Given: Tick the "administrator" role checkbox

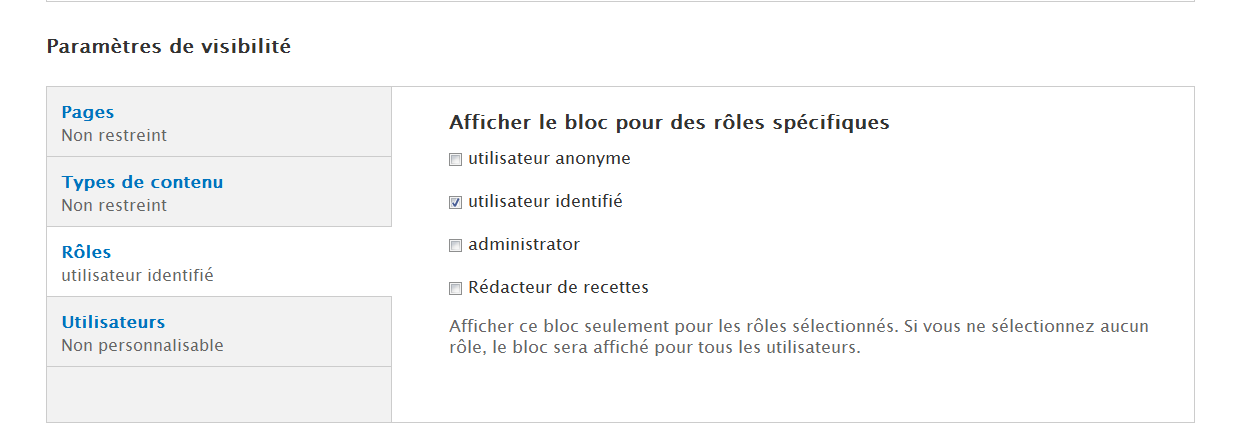Looking at the screenshot, I should point(455,245).
